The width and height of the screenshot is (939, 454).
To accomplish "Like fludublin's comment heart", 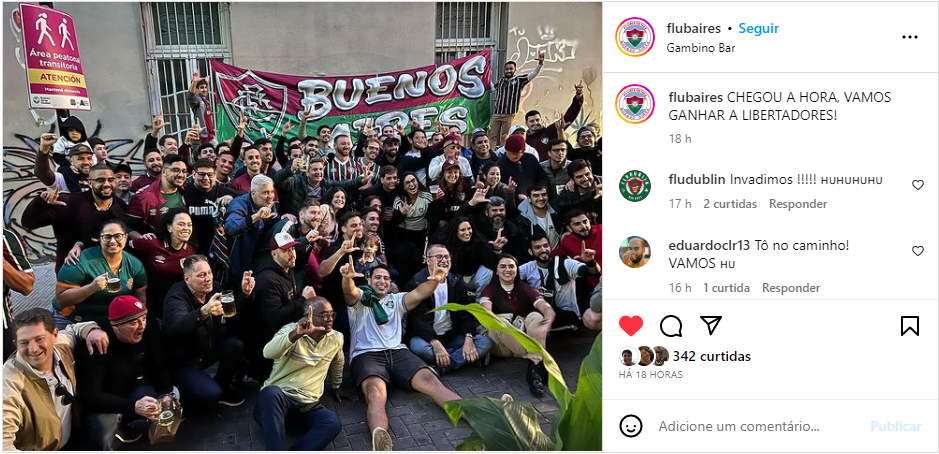I will tap(917, 185).
